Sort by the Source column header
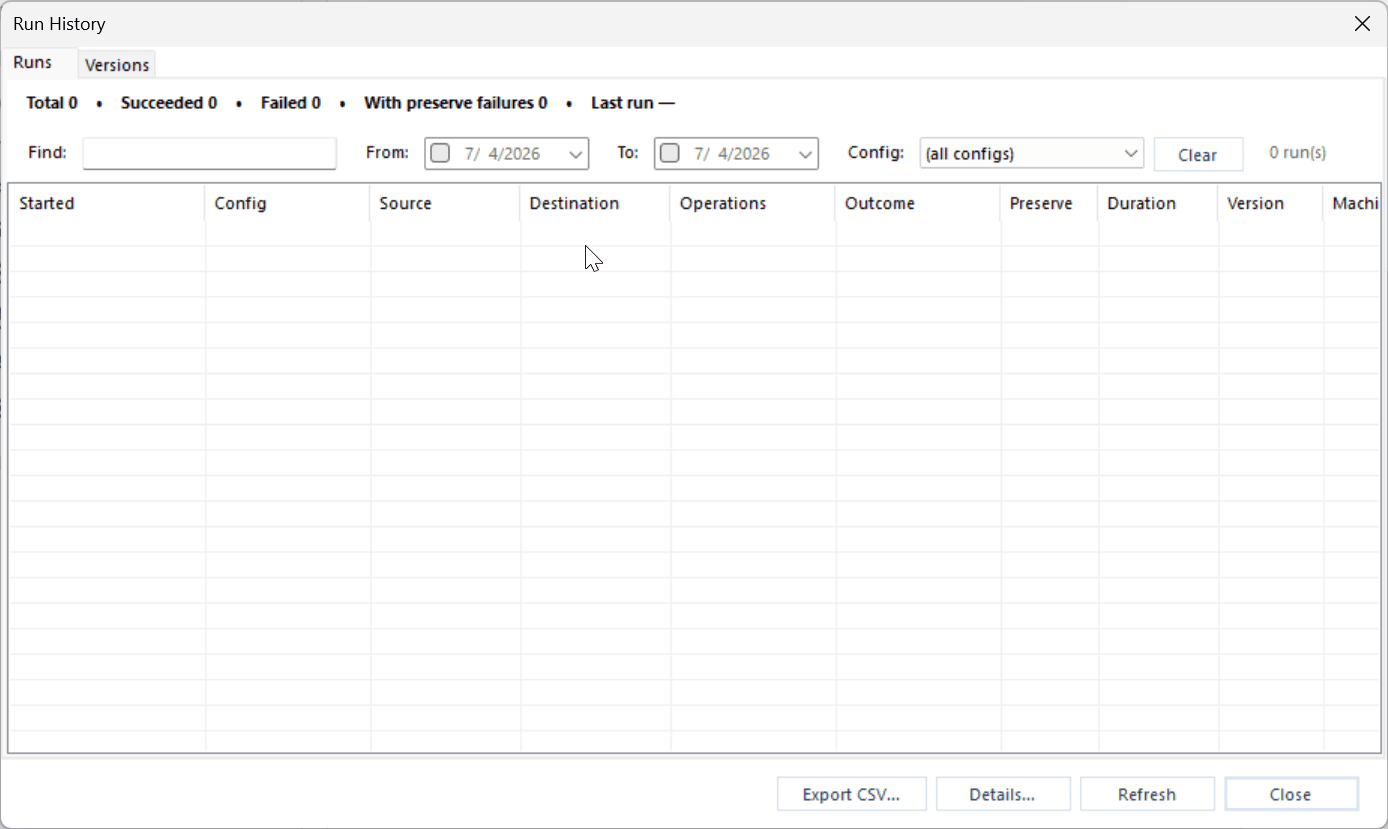Image resolution: width=1388 pixels, height=829 pixels. tap(445, 203)
